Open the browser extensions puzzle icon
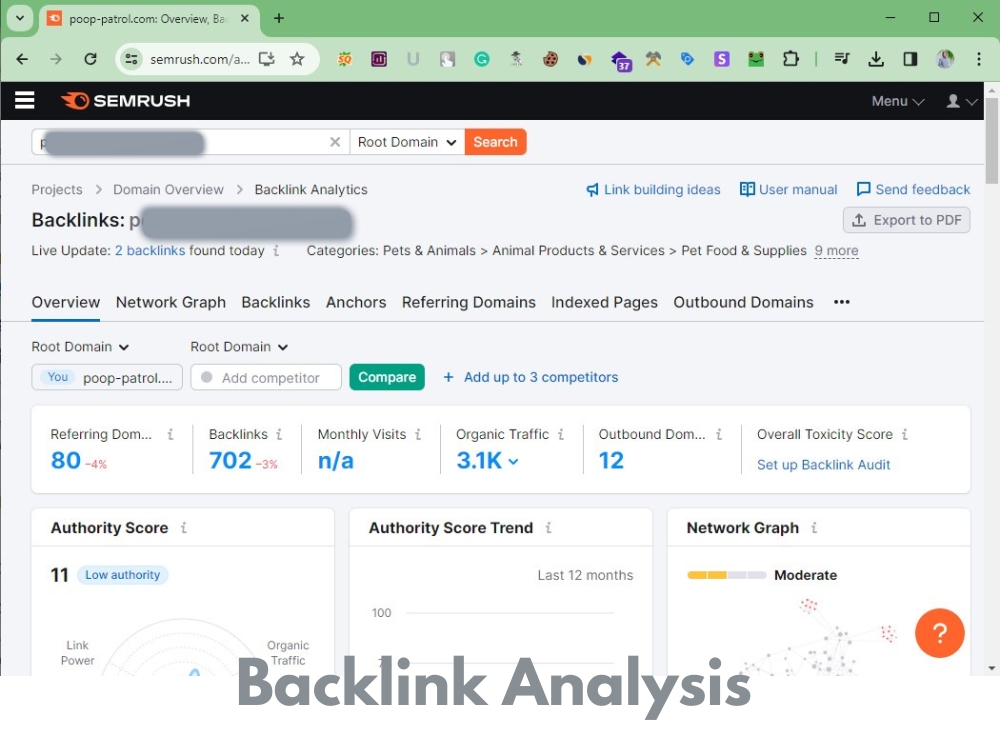The height and width of the screenshot is (750, 1000). click(x=791, y=59)
